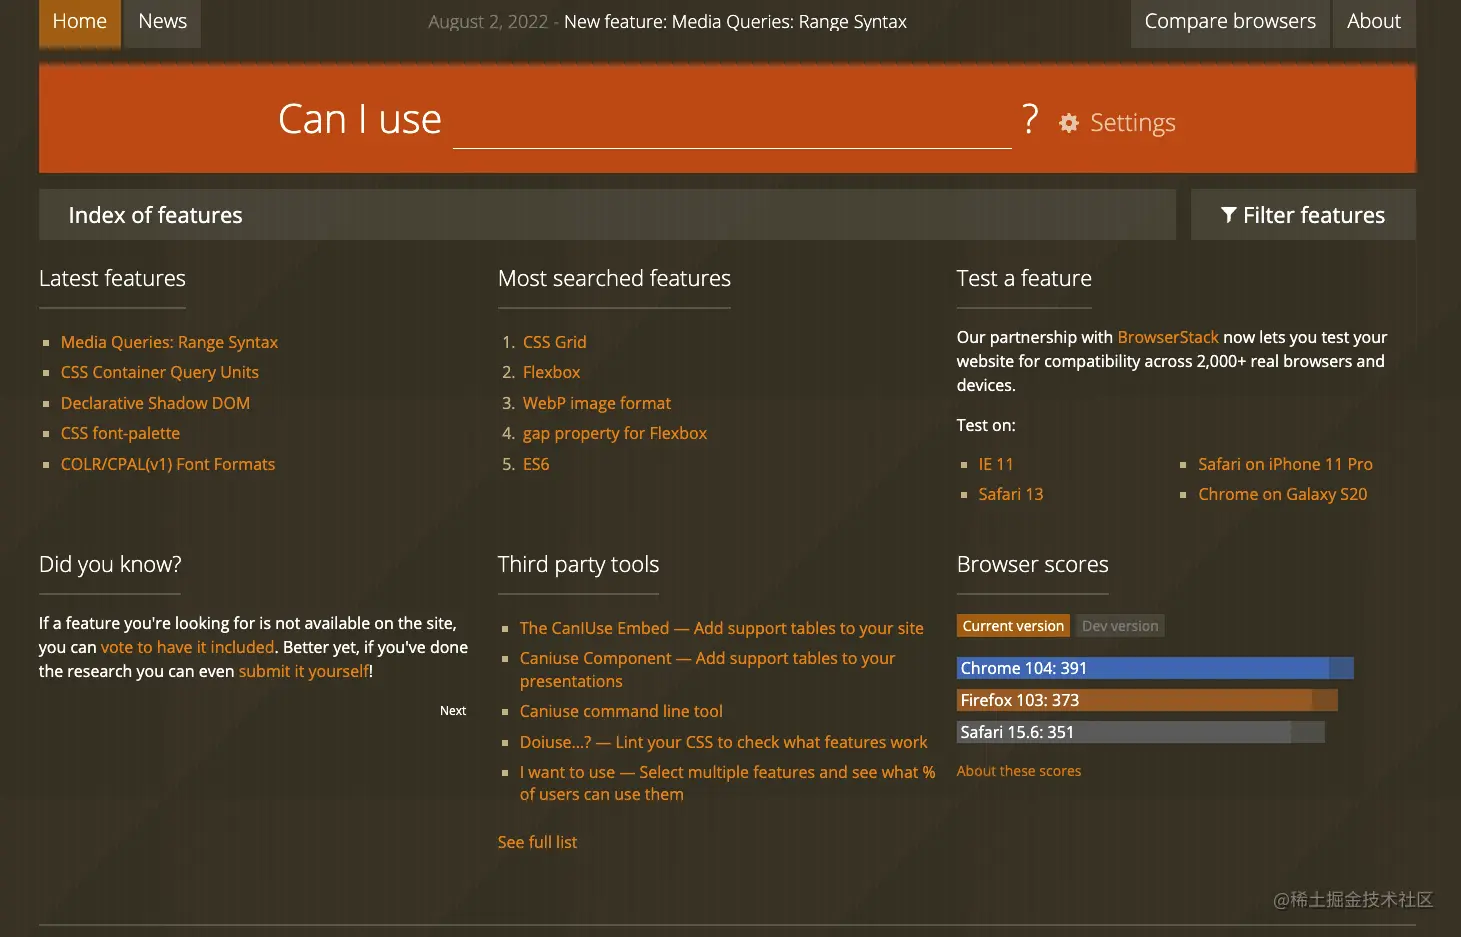The height and width of the screenshot is (937, 1461).
Task: Click the Settings gear icon
Action: (x=1069, y=123)
